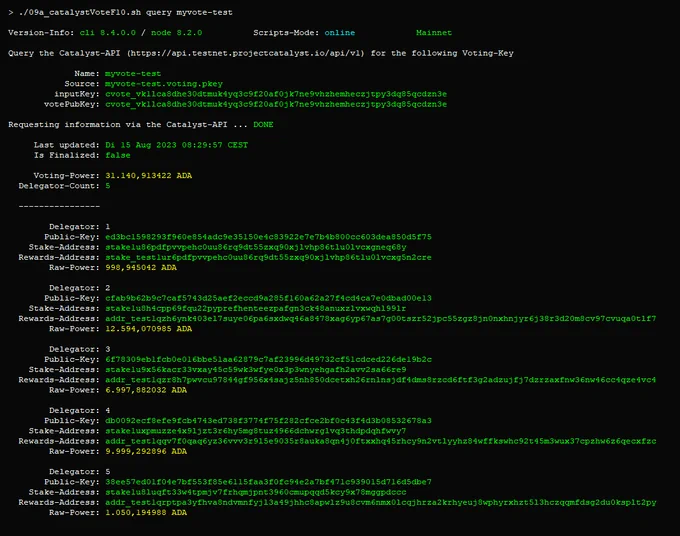Click the Delegator: 3 heading
The width and height of the screenshot is (680, 536).
pyautogui.click(x=79, y=349)
